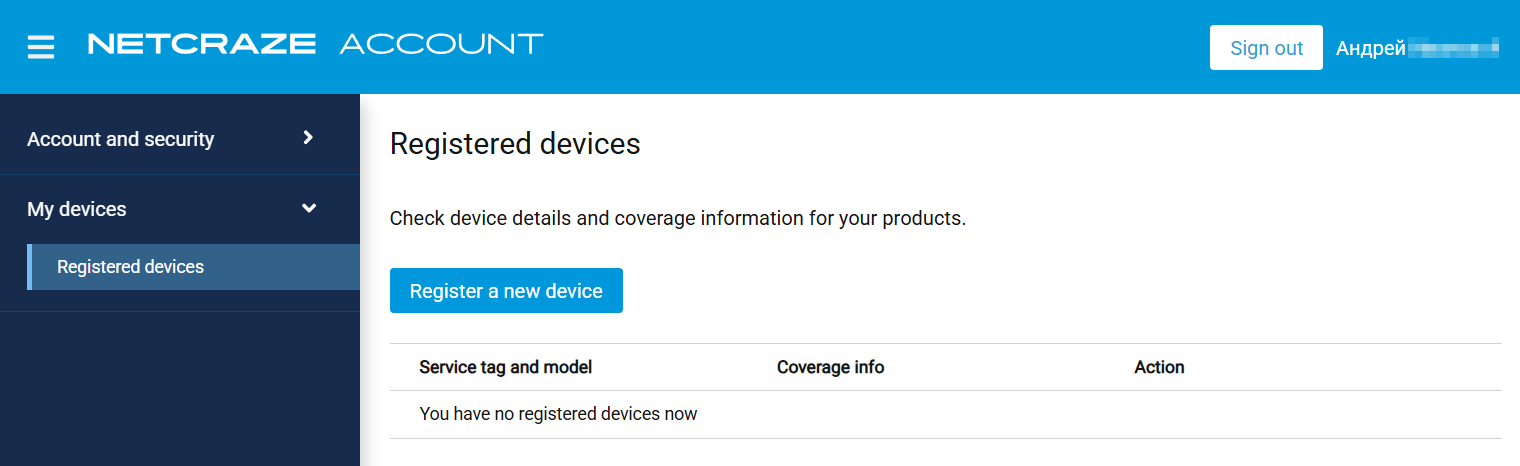Click the Action column header

(1159, 367)
